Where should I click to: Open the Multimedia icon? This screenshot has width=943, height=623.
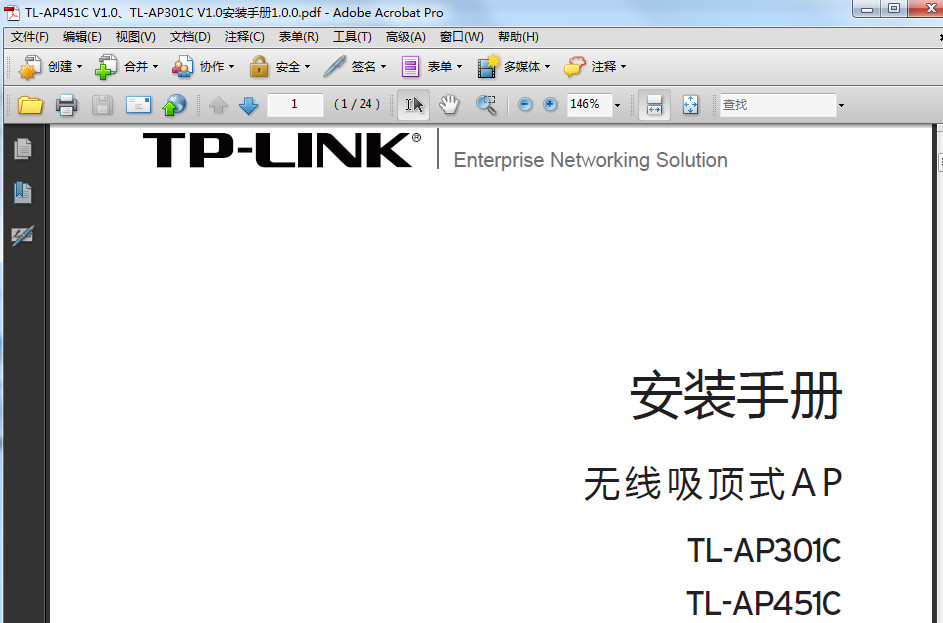pyautogui.click(x=488, y=67)
